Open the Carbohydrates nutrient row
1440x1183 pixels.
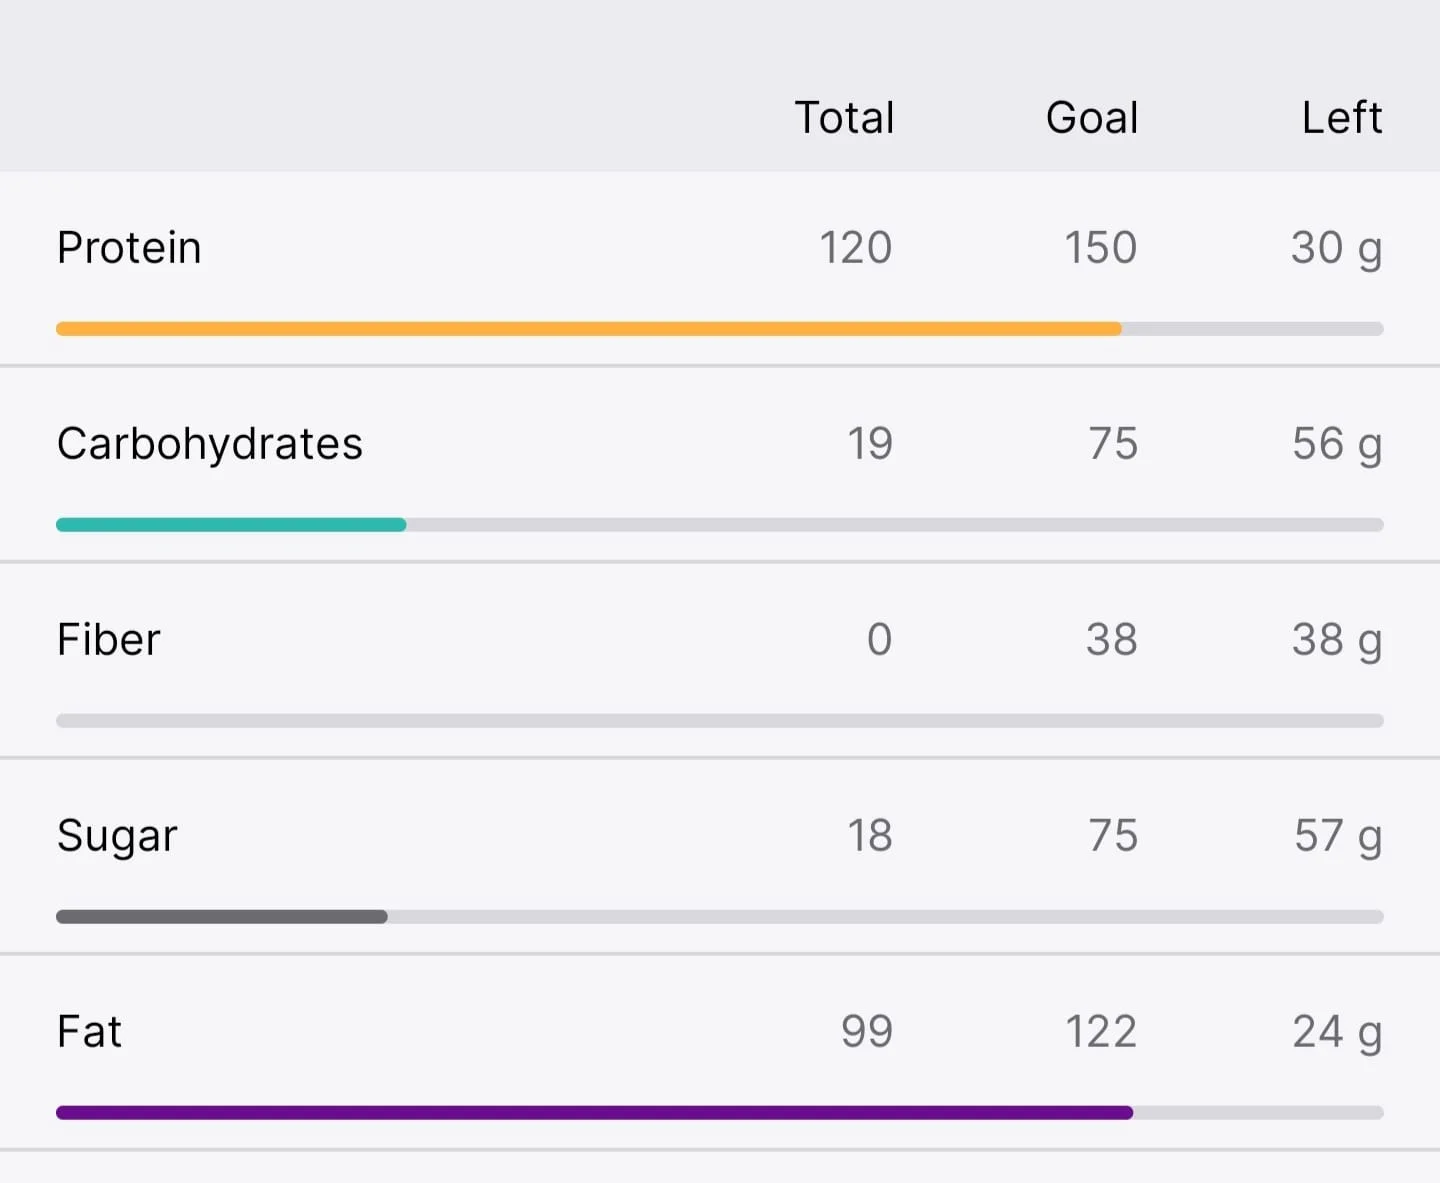point(720,465)
